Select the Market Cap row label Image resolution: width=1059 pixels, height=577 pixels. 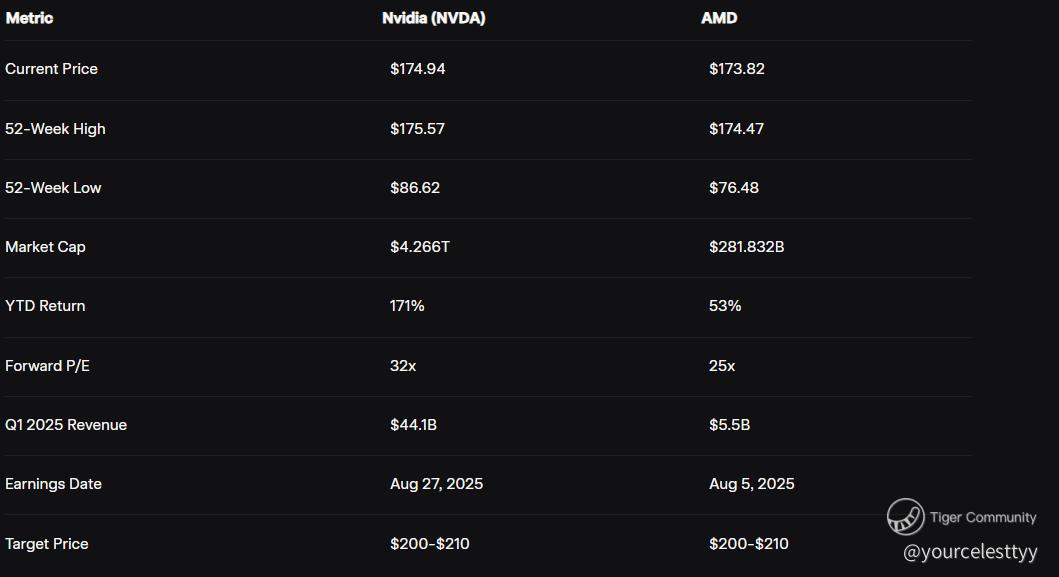coord(45,247)
